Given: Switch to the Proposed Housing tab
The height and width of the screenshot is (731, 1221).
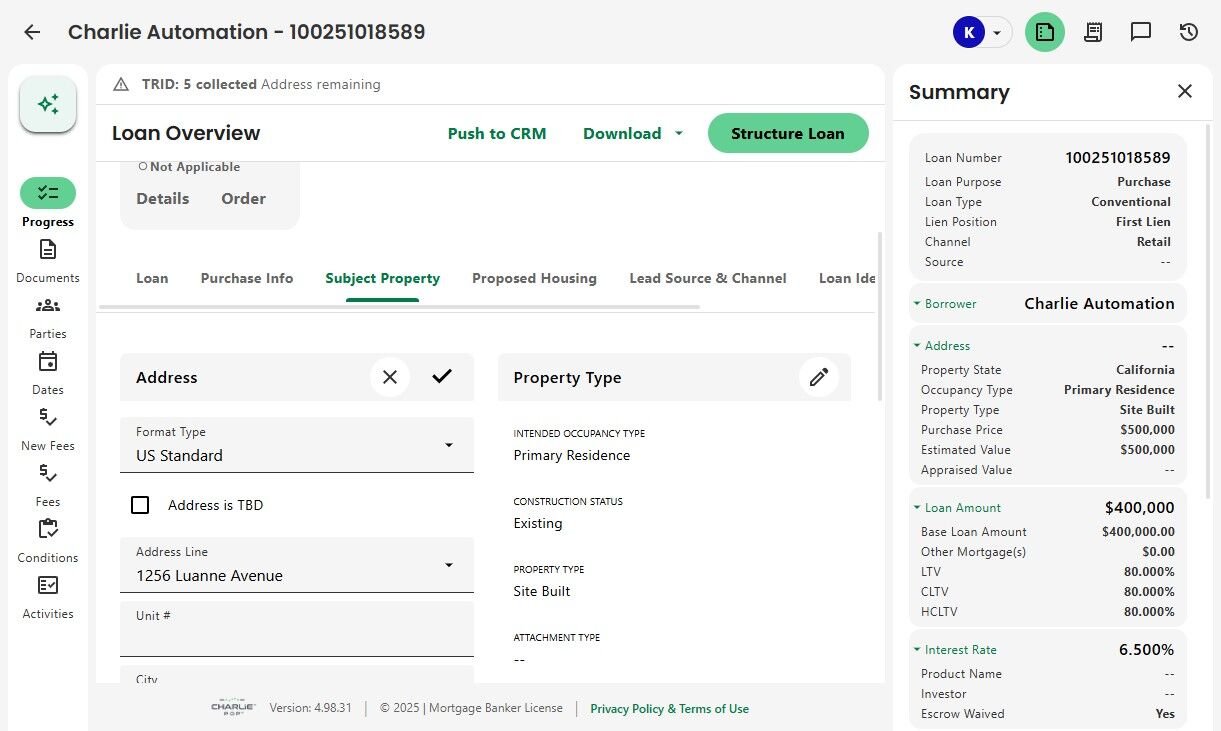Looking at the screenshot, I should (x=534, y=278).
